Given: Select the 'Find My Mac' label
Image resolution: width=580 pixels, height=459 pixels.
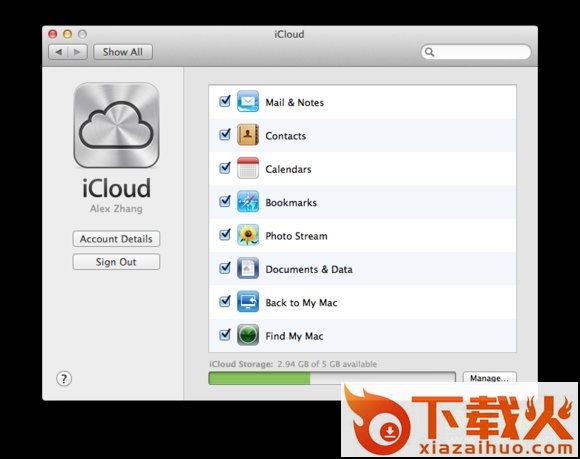Looking at the screenshot, I should pos(294,336).
